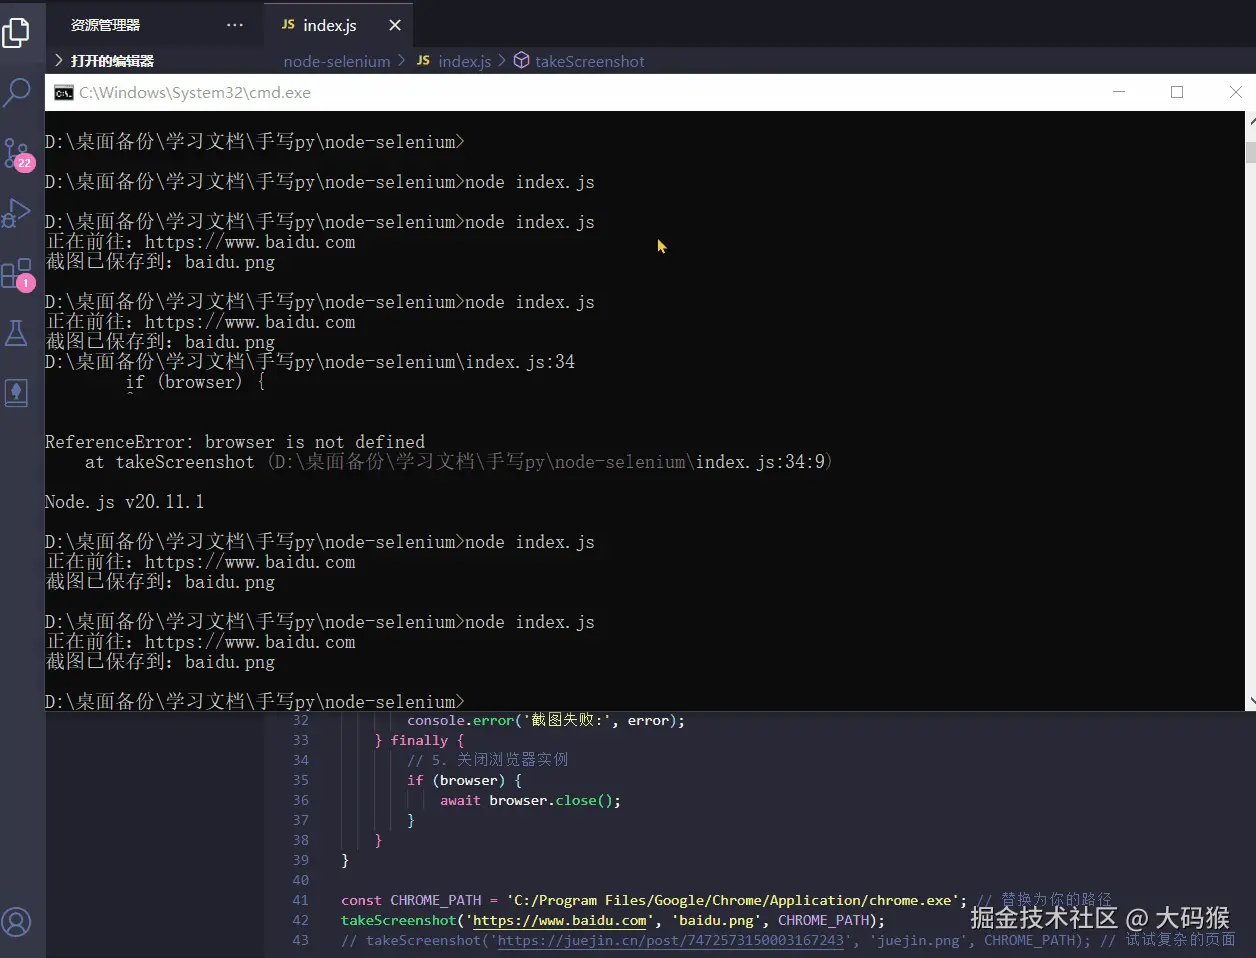Click the baidu.com URL in line 42
Image resolution: width=1256 pixels, height=958 pixels.
pyautogui.click(x=559, y=920)
